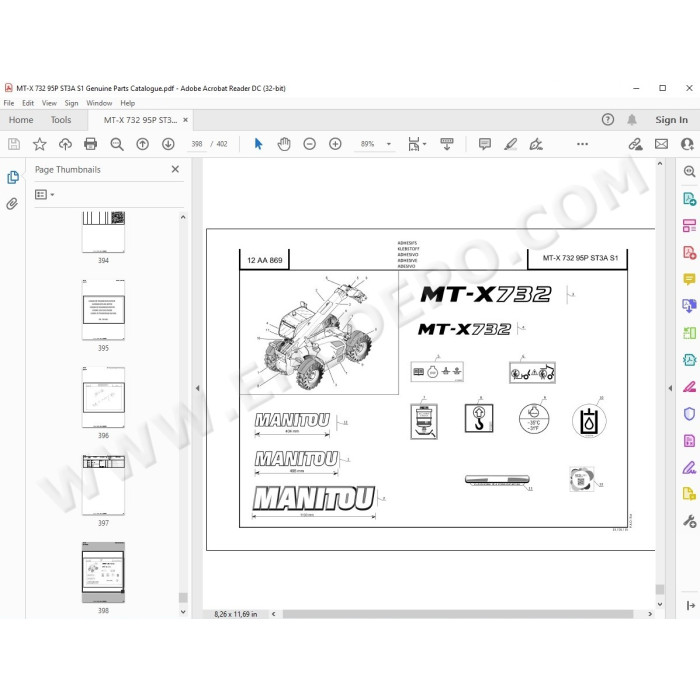Open More Tools wrench icon
This screenshot has height=700, width=700.
click(x=689, y=521)
